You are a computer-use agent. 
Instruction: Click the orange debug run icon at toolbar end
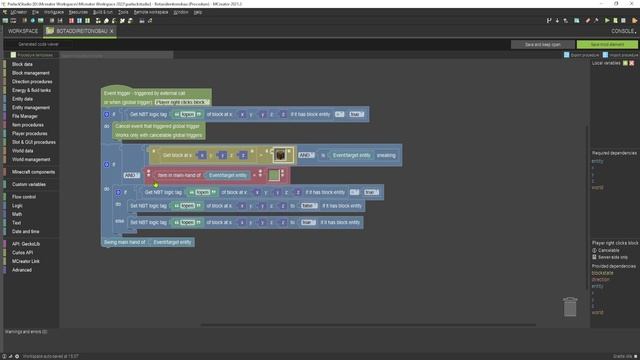(634, 20)
